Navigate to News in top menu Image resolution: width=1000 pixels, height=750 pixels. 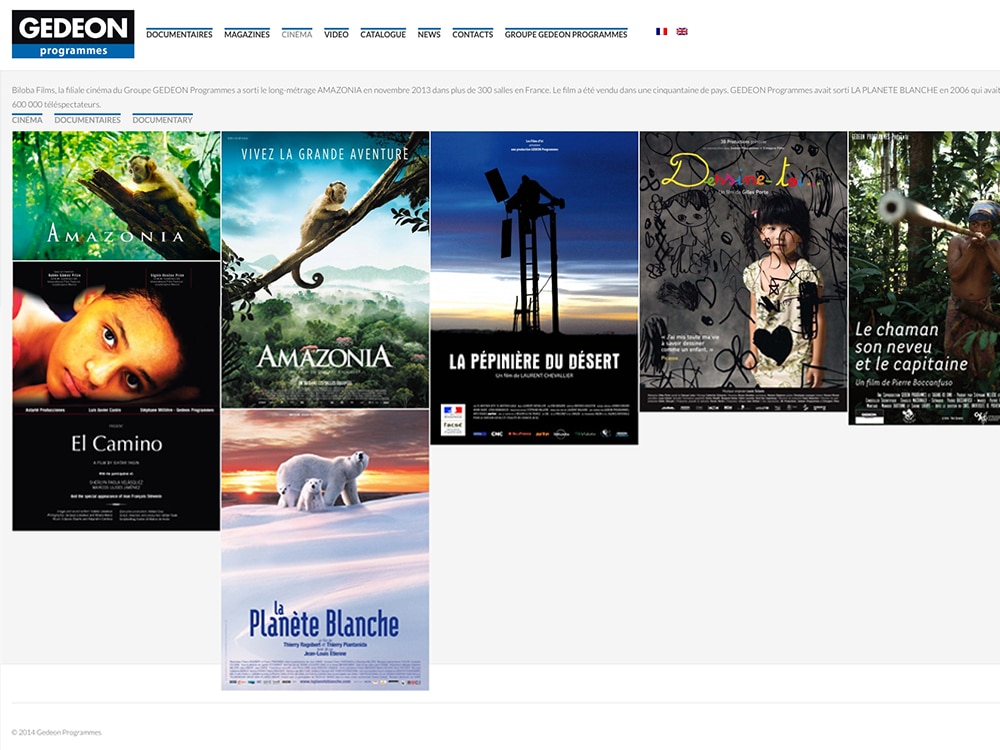(x=429, y=34)
